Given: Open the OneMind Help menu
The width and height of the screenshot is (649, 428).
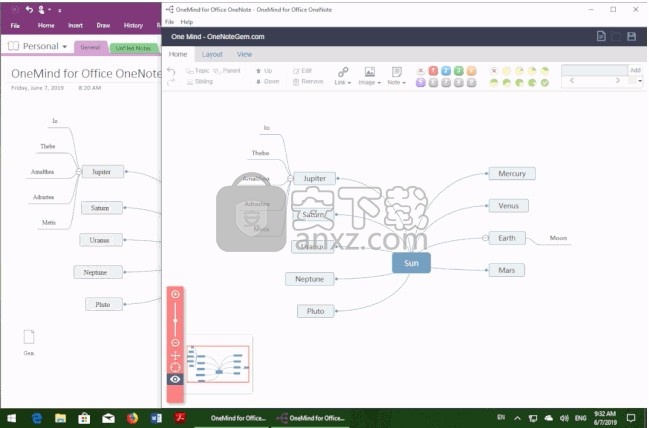Looking at the screenshot, I should coord(187,22).
